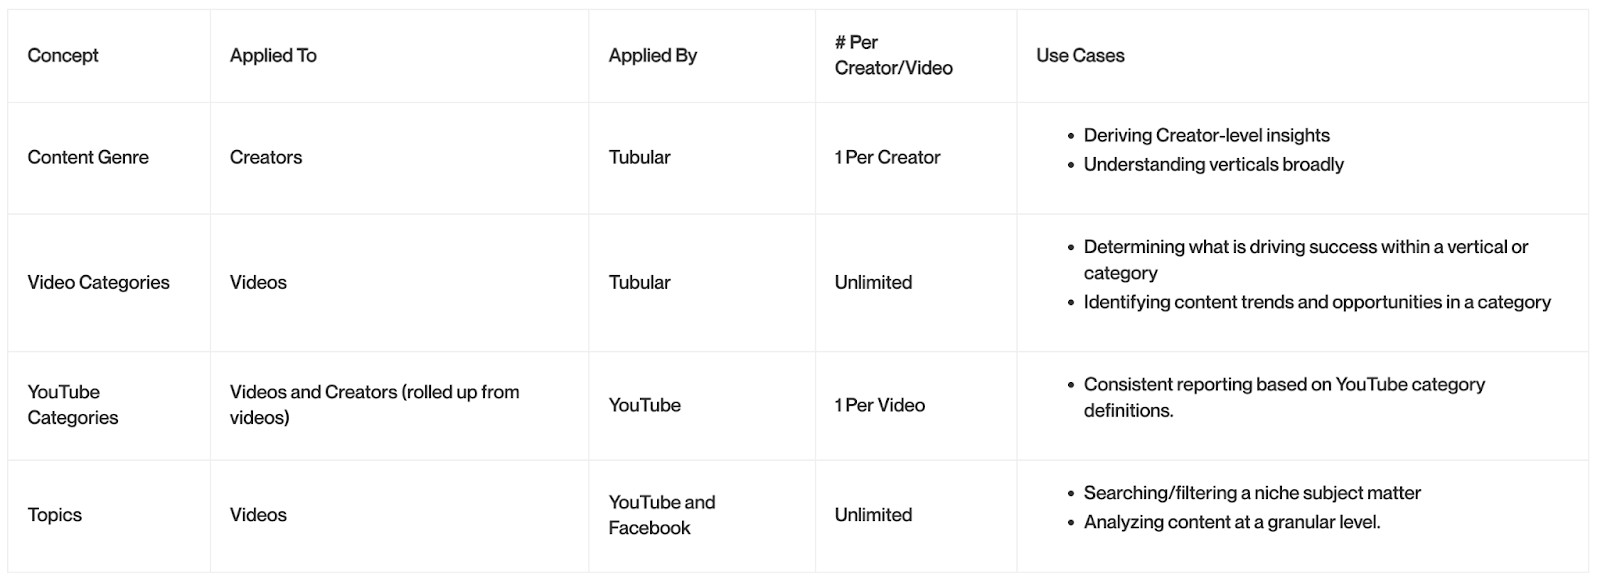This screenshot has width=1600, height=582.
Task: Click the Video Categories cell
Action: point(98,282)
